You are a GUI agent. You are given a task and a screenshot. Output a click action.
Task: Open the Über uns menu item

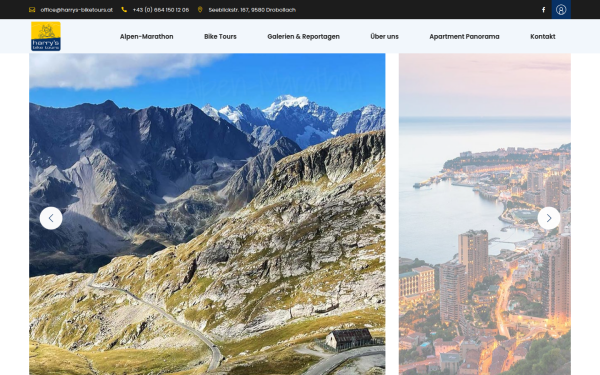click(x=385, y=36)
